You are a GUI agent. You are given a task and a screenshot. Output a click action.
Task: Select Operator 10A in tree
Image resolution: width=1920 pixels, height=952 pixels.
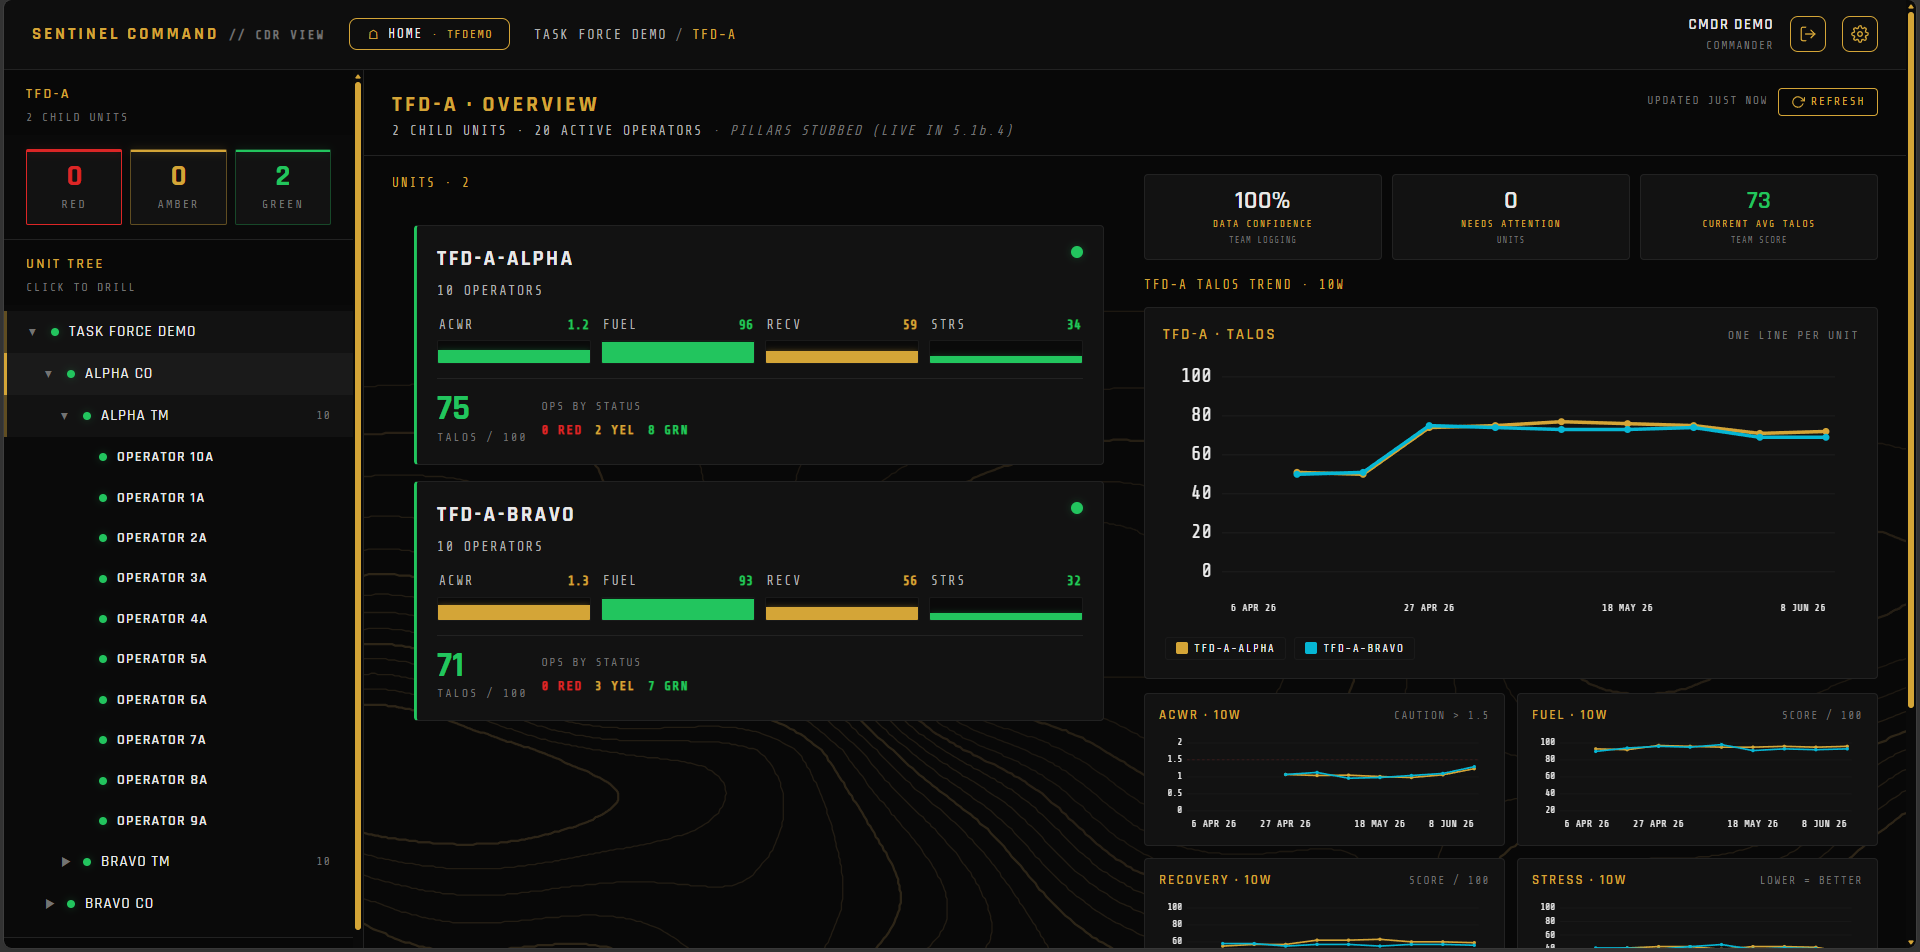179,457
